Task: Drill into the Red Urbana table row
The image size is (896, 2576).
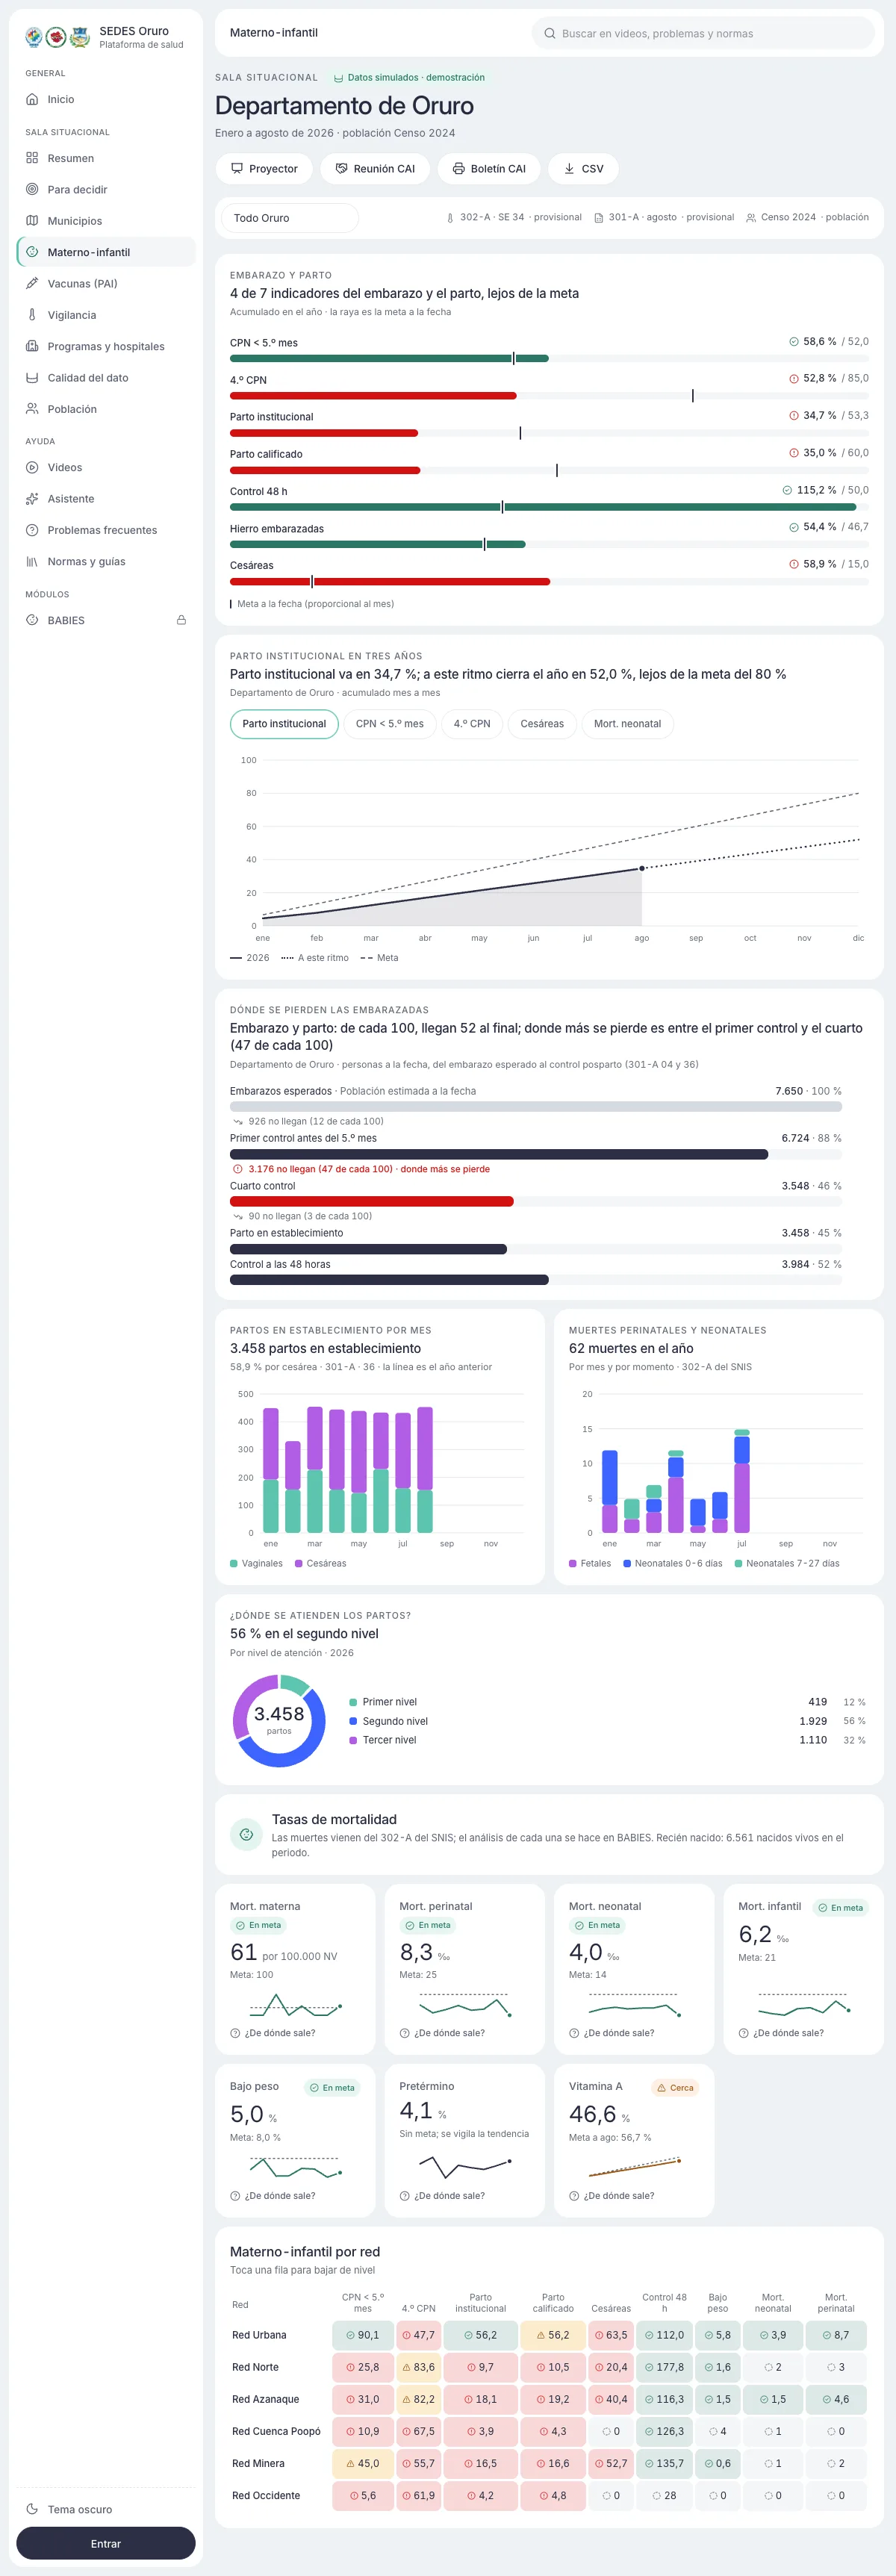Action: pyautogui.click(x=549, y=2335)
